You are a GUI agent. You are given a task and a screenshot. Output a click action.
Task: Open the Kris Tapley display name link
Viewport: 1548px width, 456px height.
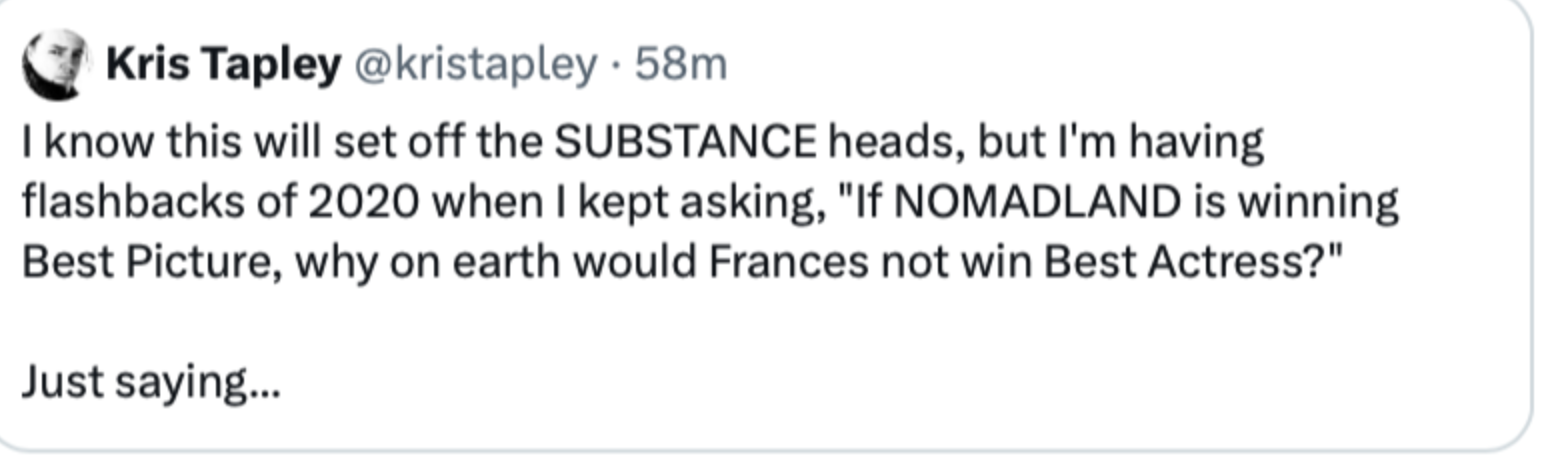click(222, 65)
